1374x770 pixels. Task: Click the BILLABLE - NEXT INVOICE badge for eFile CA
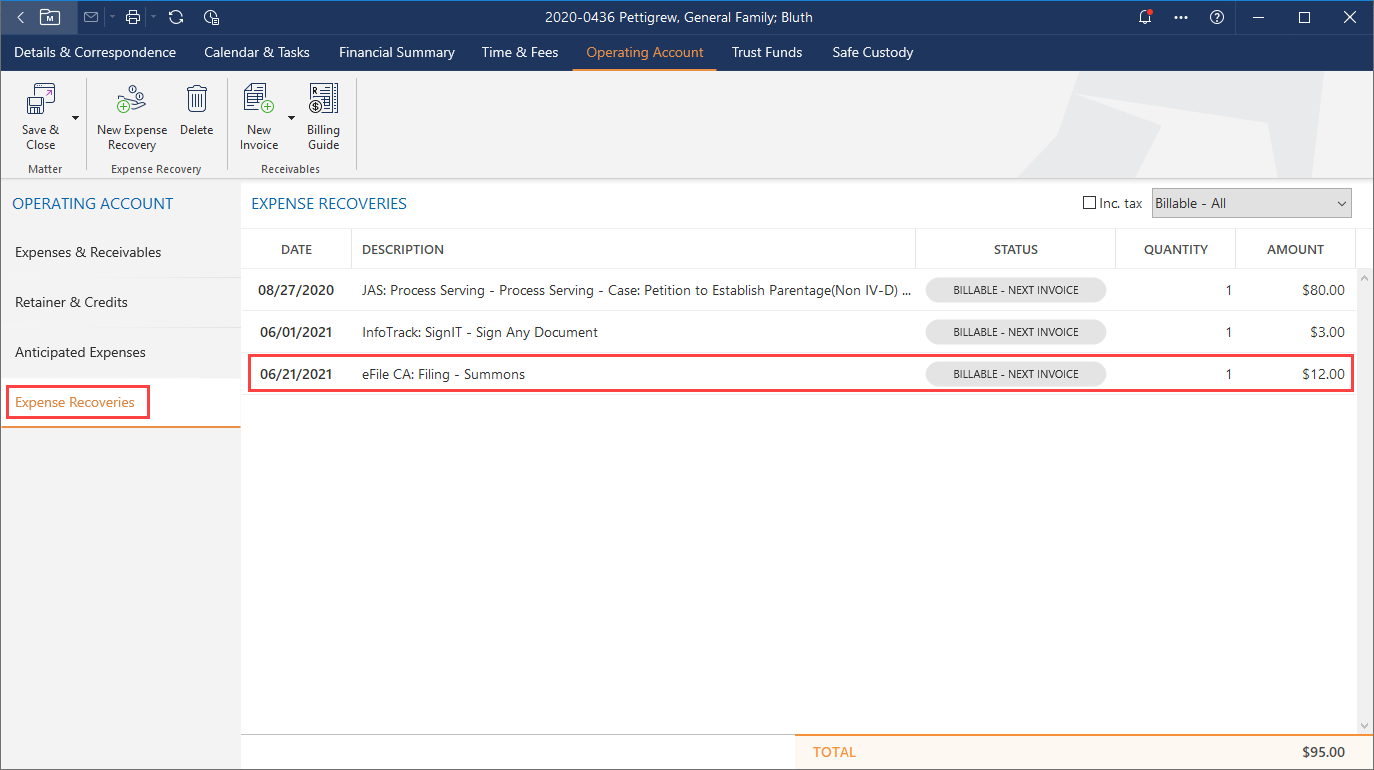[1015, 373]
